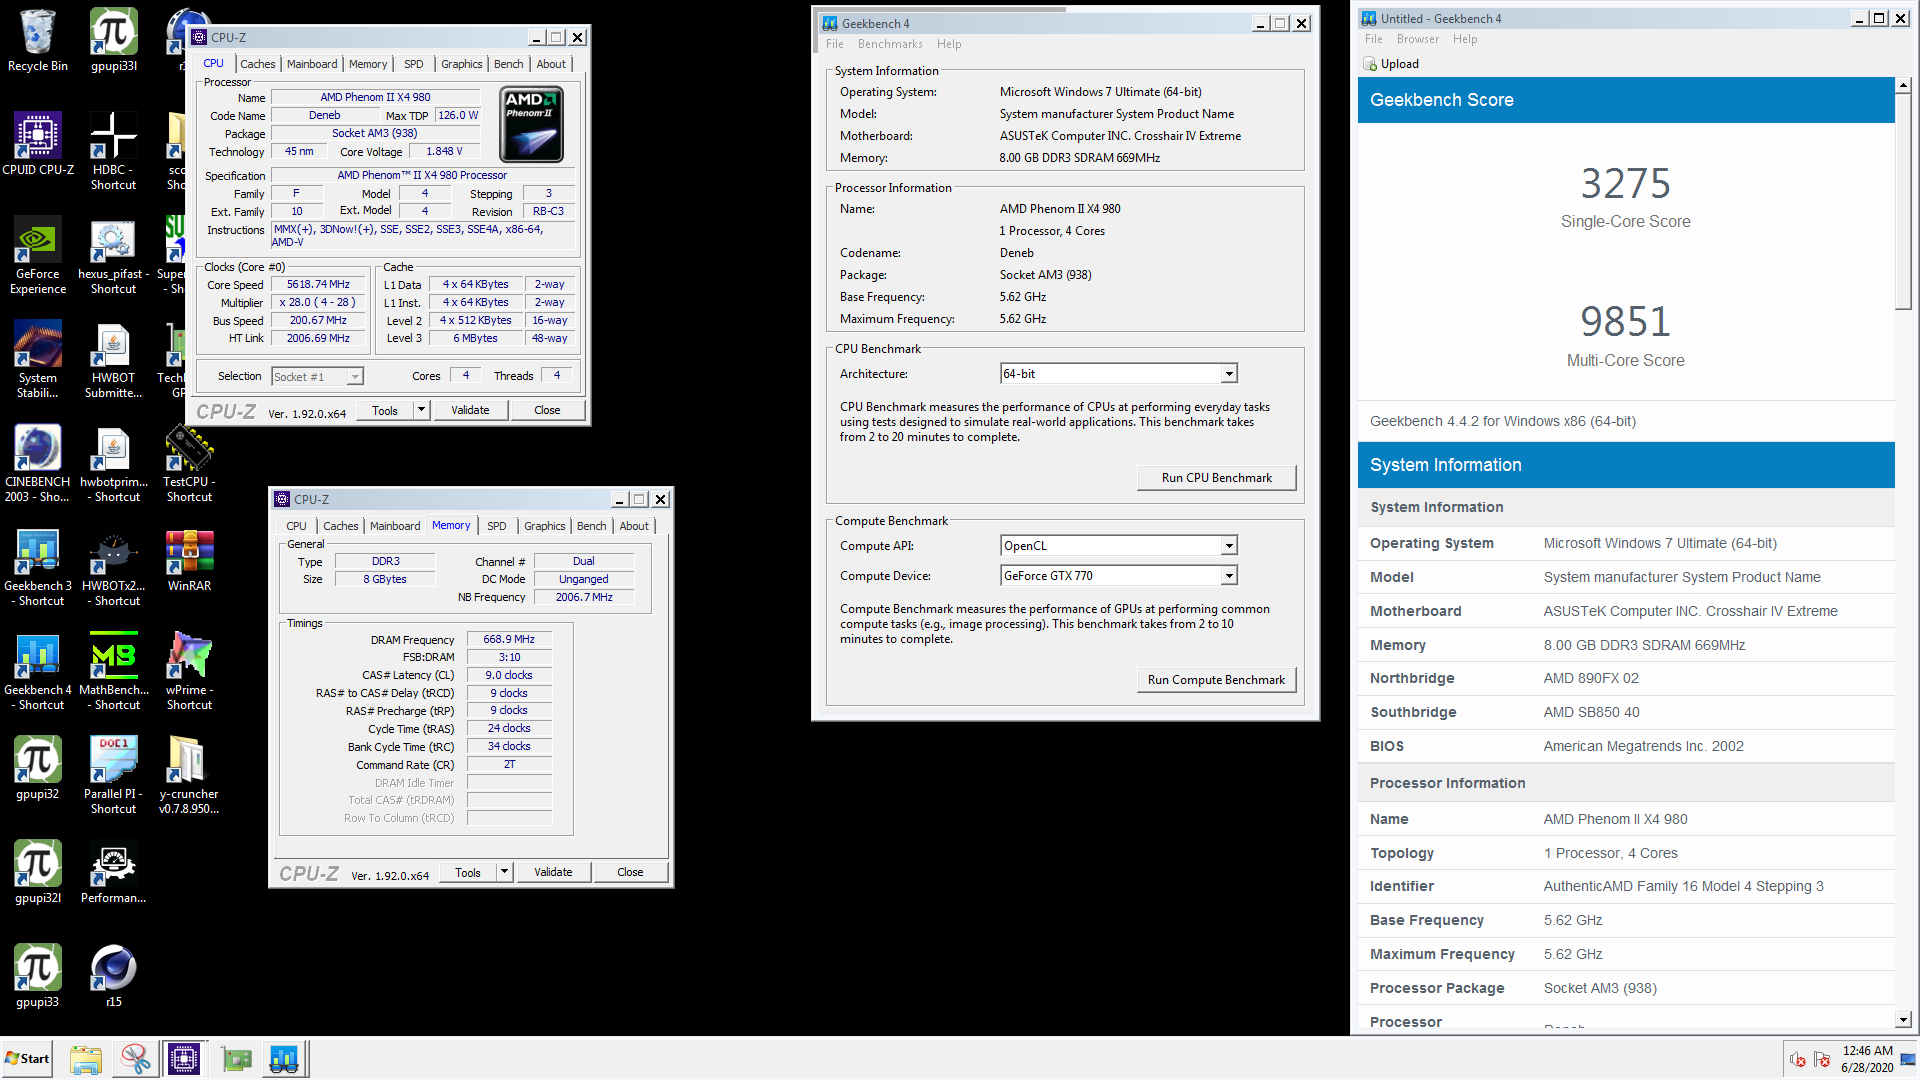Viewport: 1920px width, 1080px height.
Task: Click Upload in Geekbench results window
Action: tap(1391, 64)
